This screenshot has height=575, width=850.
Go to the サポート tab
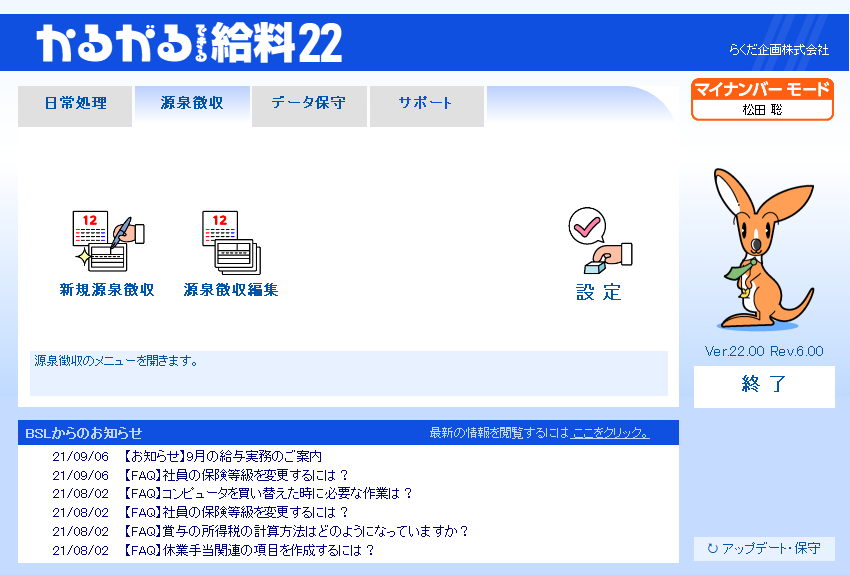click(x=427, y=106)
